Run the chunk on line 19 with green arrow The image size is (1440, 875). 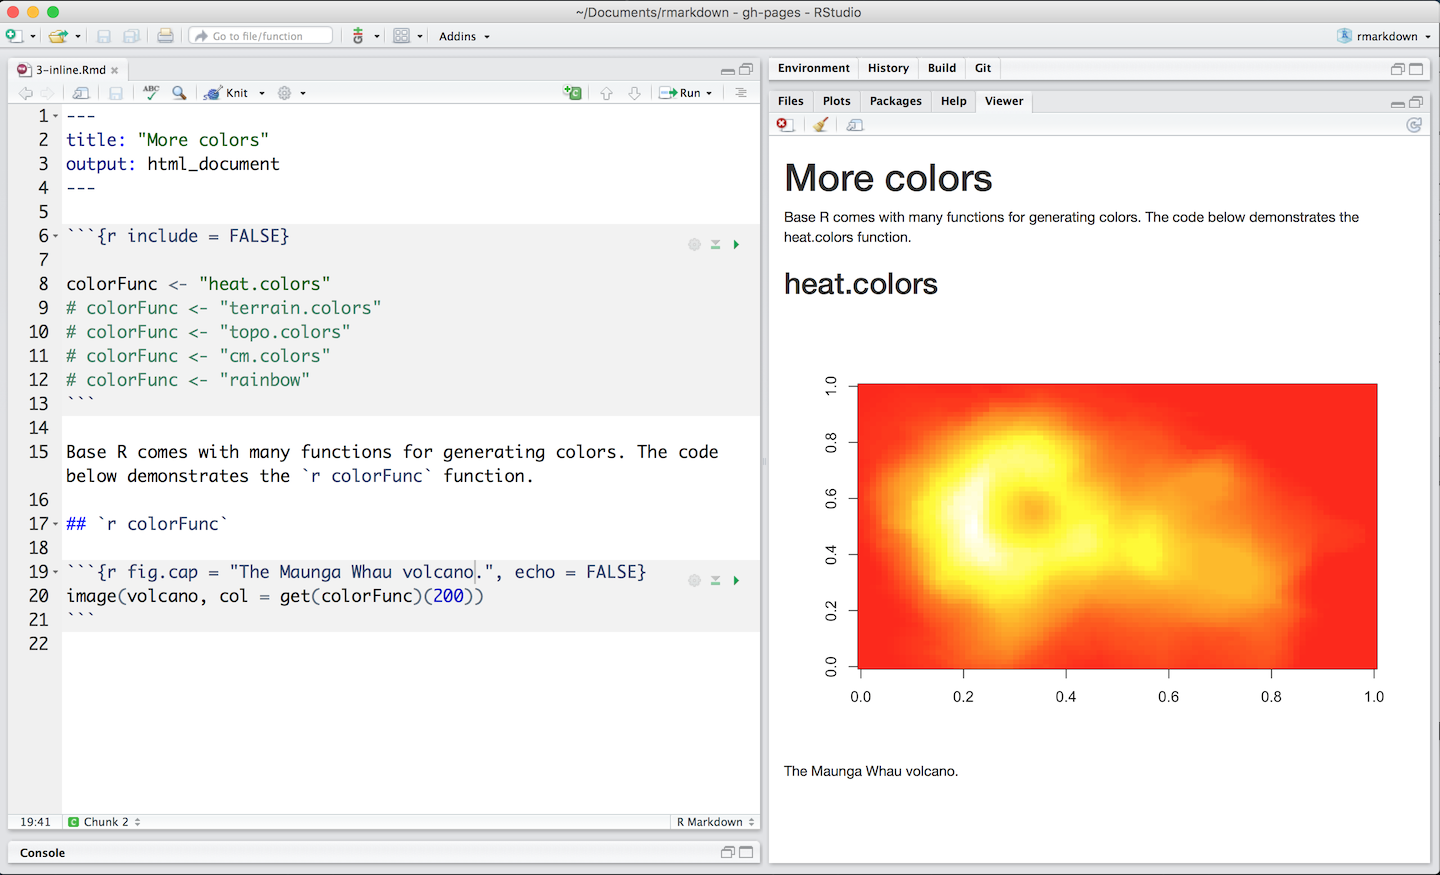point(737,580)
